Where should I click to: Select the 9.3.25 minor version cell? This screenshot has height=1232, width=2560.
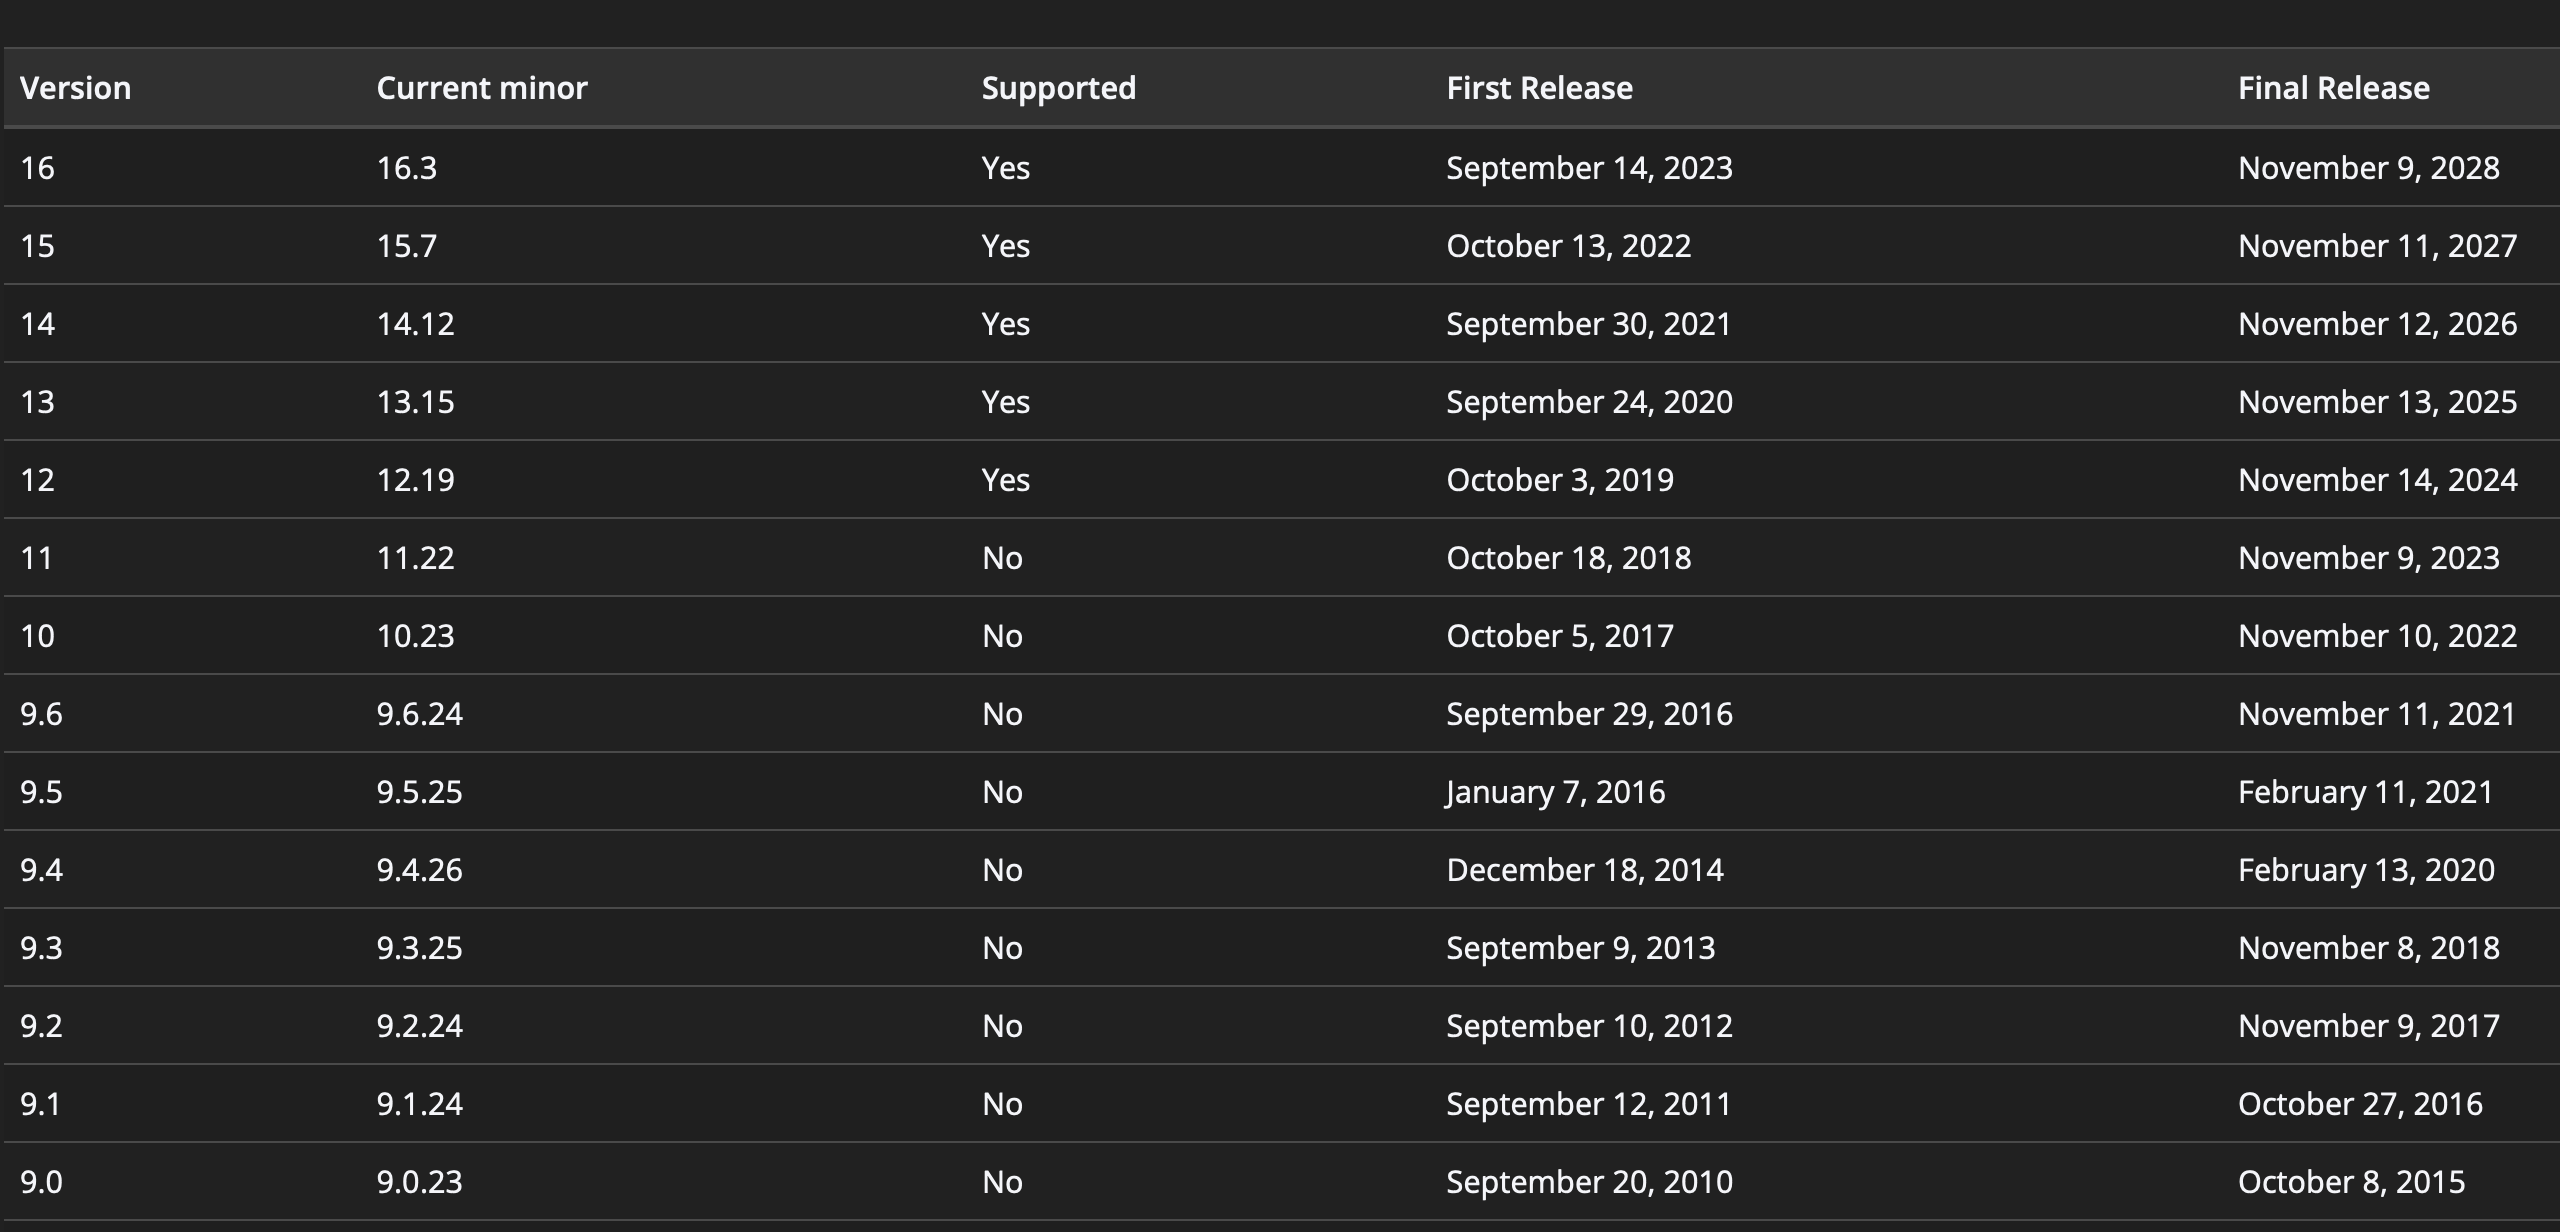pyautogui.click(x=419, y=948)
